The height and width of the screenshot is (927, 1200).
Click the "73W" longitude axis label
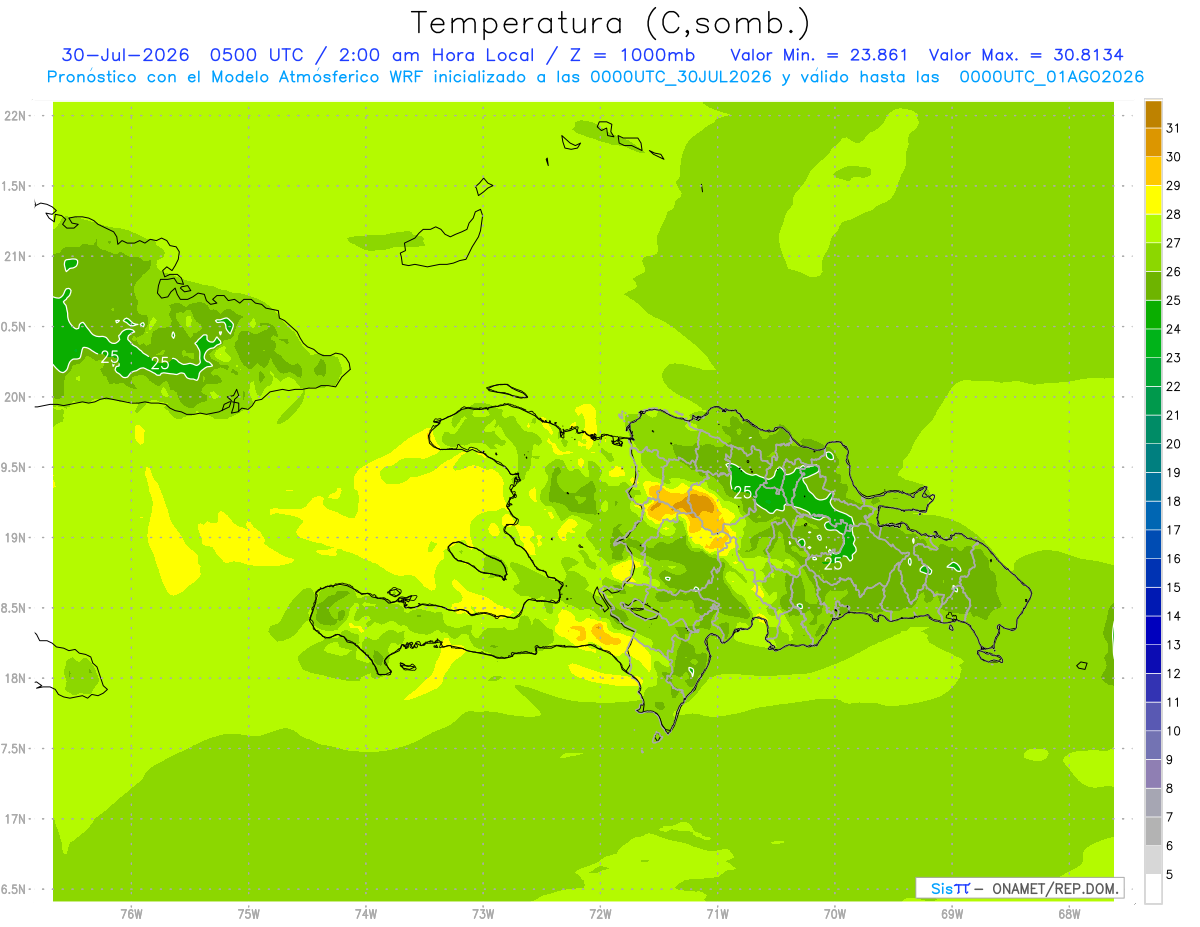(483, 914)
